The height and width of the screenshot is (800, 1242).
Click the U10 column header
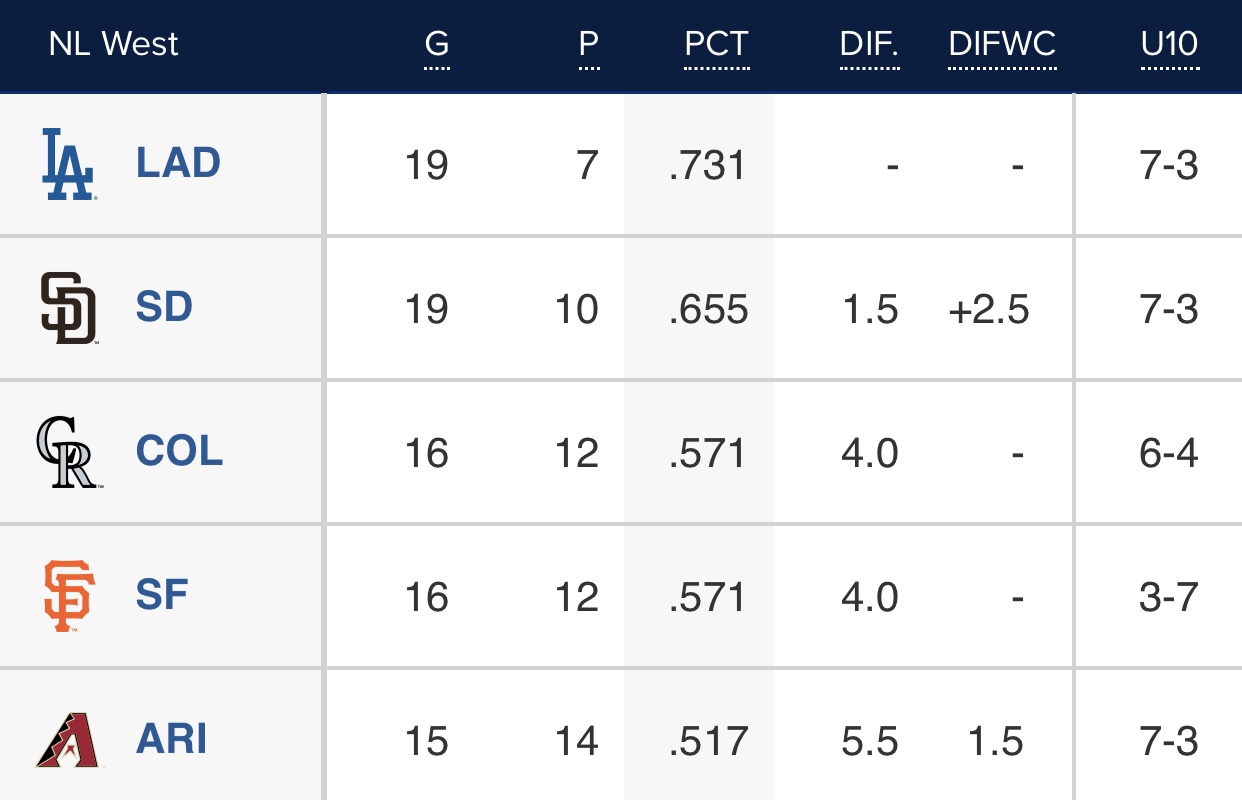(x=1169, y=45)
